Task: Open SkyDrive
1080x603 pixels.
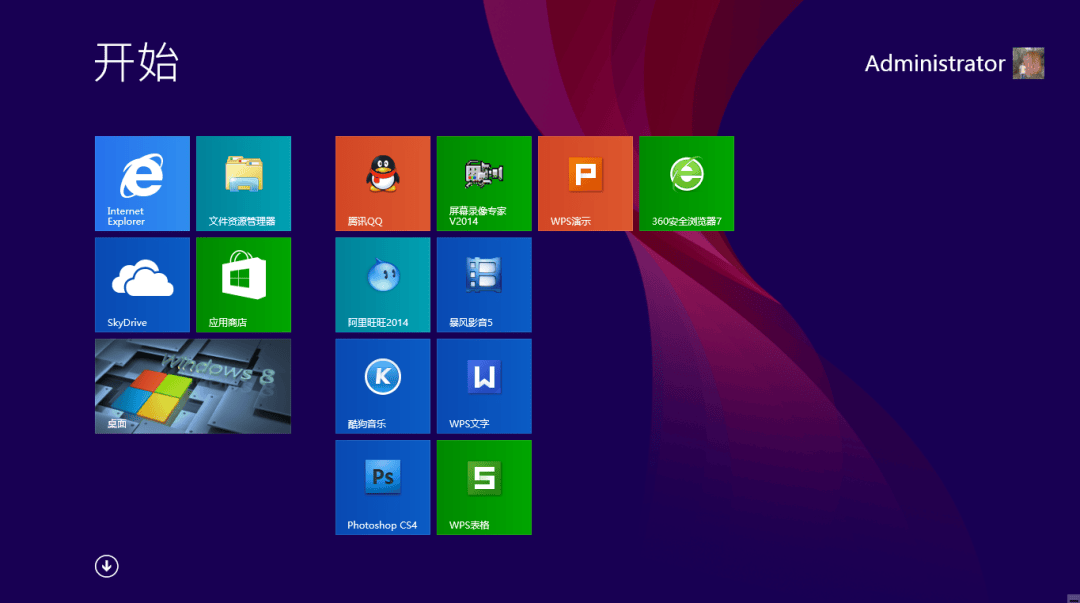Action: (x=142, y=284)
